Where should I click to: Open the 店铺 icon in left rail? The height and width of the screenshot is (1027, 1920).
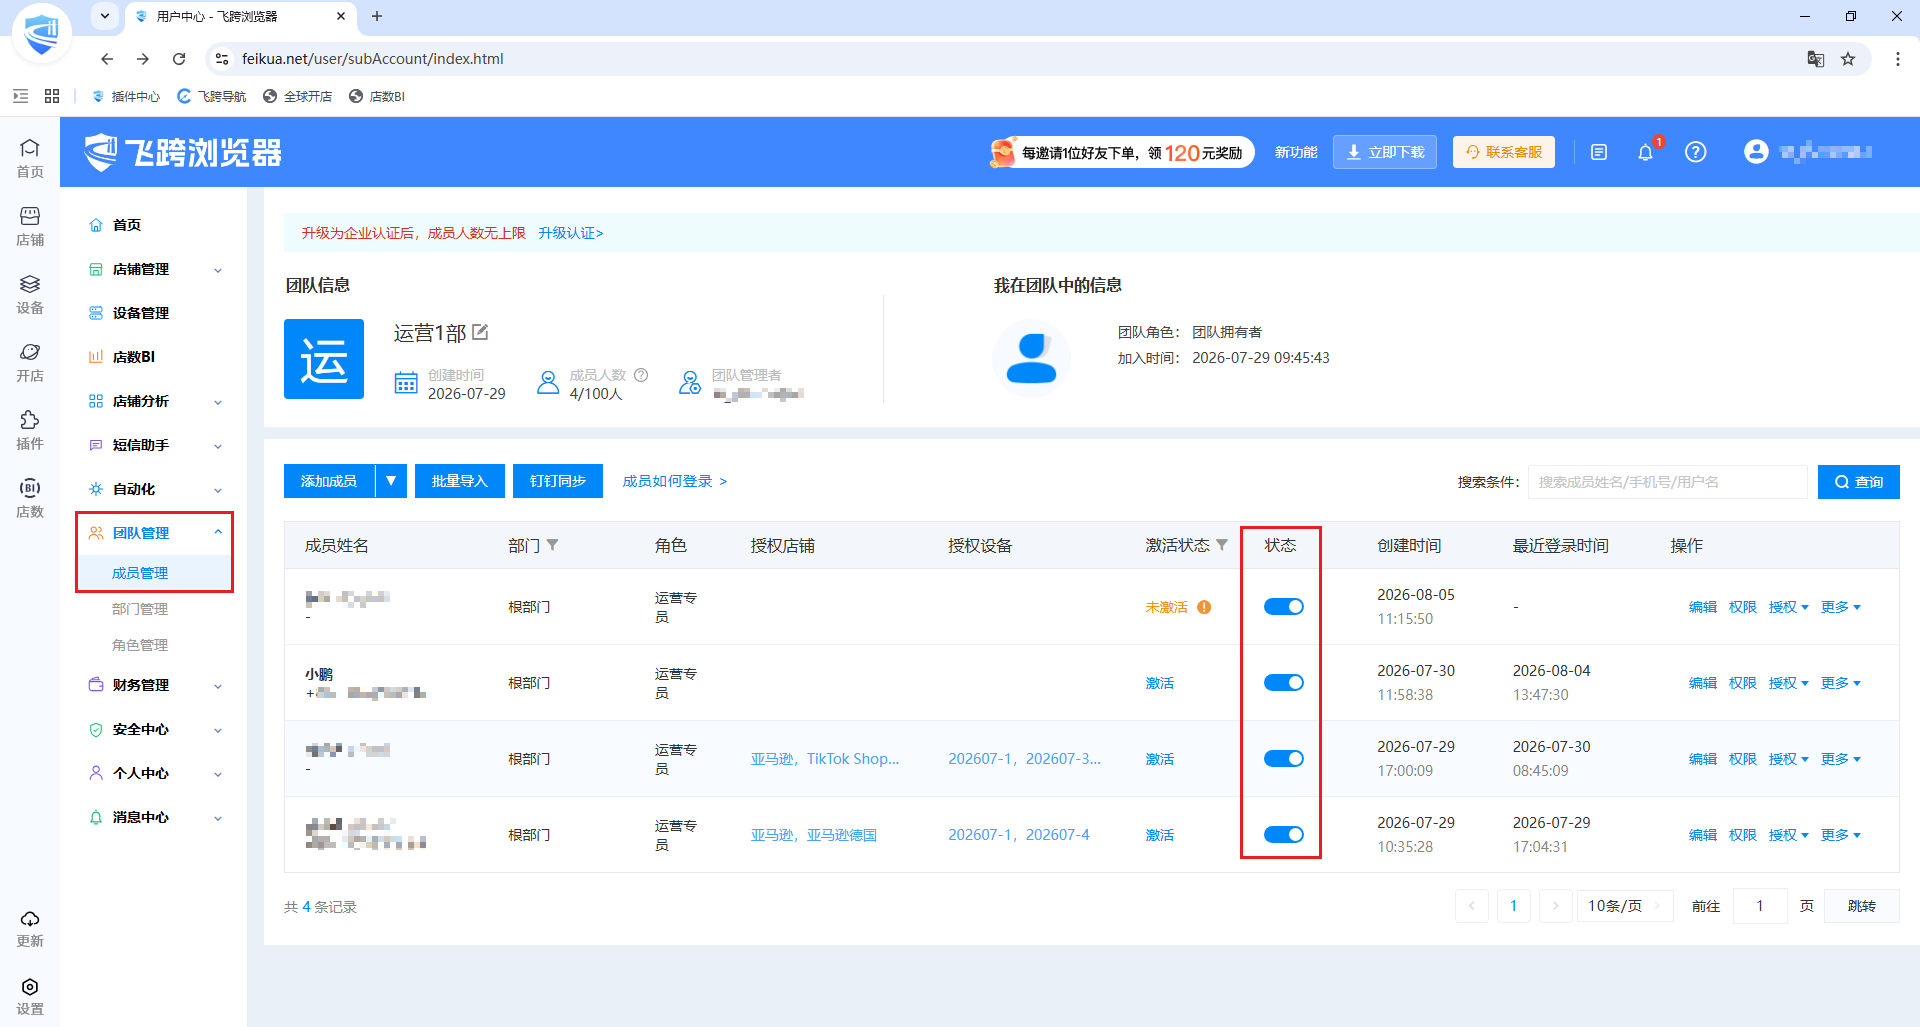click(x=30, y=226)
